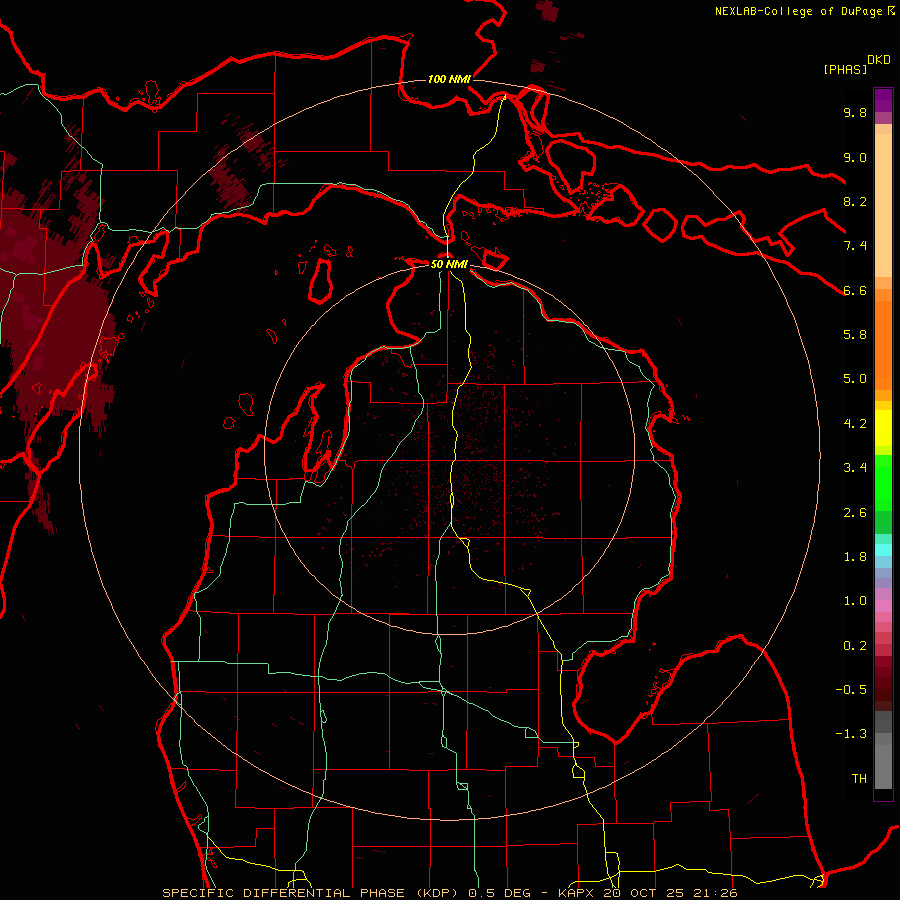The image size is (900, 900).
Task: Click the DKD product label above the scale
Action: point(879,60)
